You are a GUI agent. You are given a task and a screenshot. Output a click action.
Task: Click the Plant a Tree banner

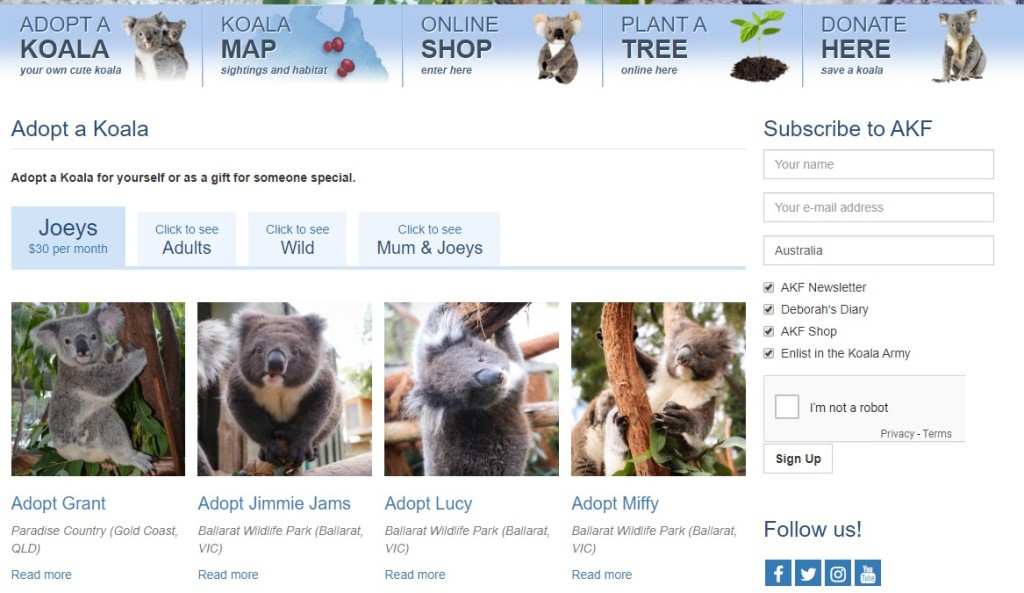pos(702,46)
